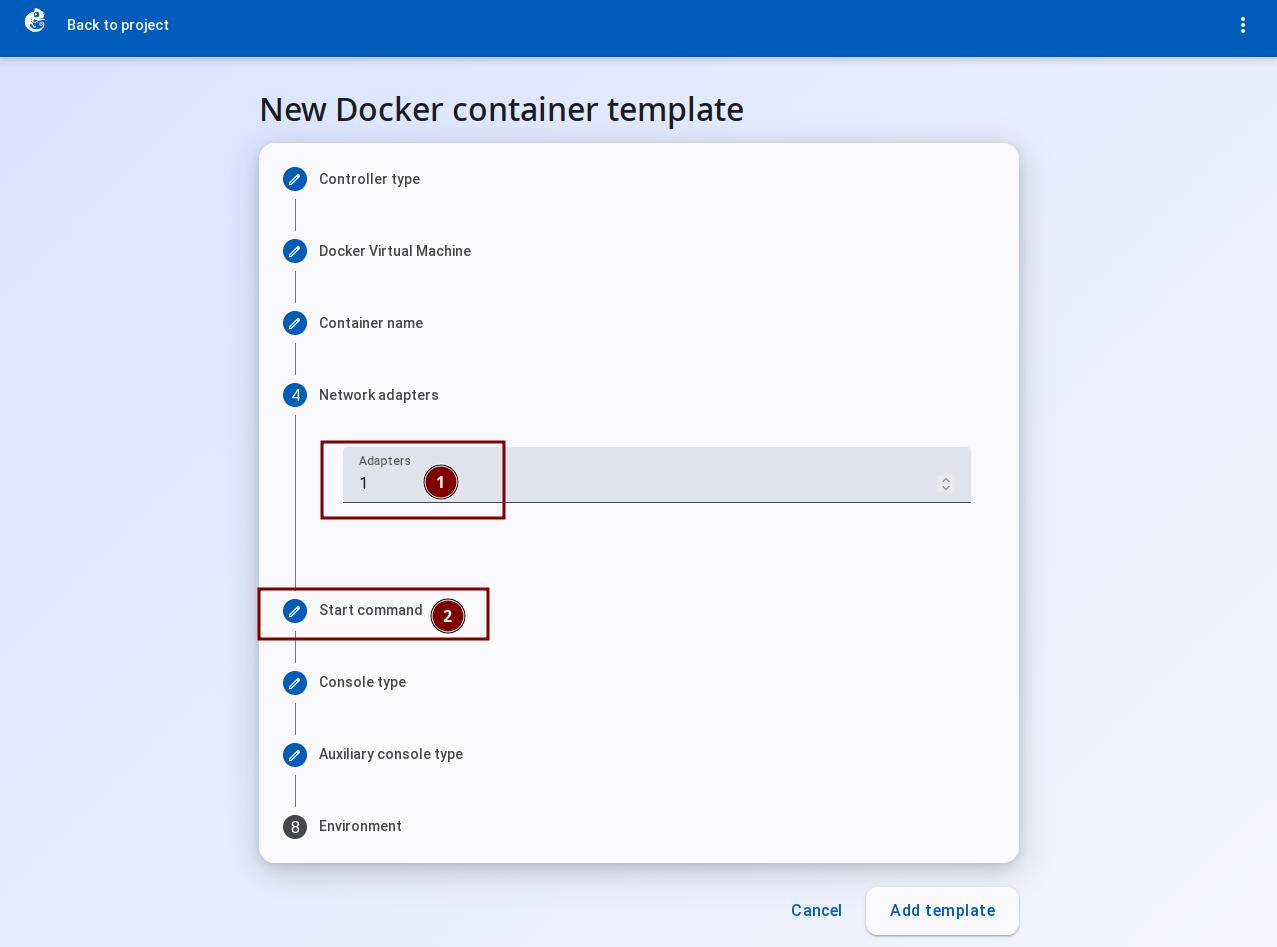Open the Container name step
Image resolution: width=1277 pixels, height=947 pixels.
pyautogui.click(x=371, y=323)
